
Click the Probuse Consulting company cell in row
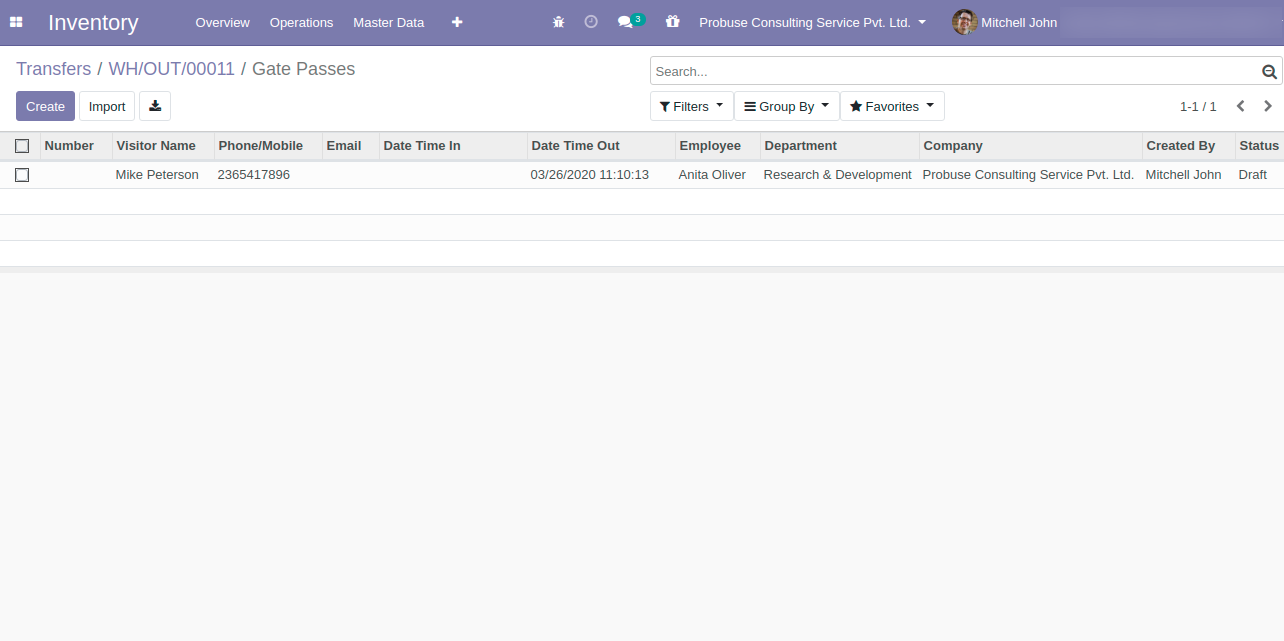coord(1028,175)
